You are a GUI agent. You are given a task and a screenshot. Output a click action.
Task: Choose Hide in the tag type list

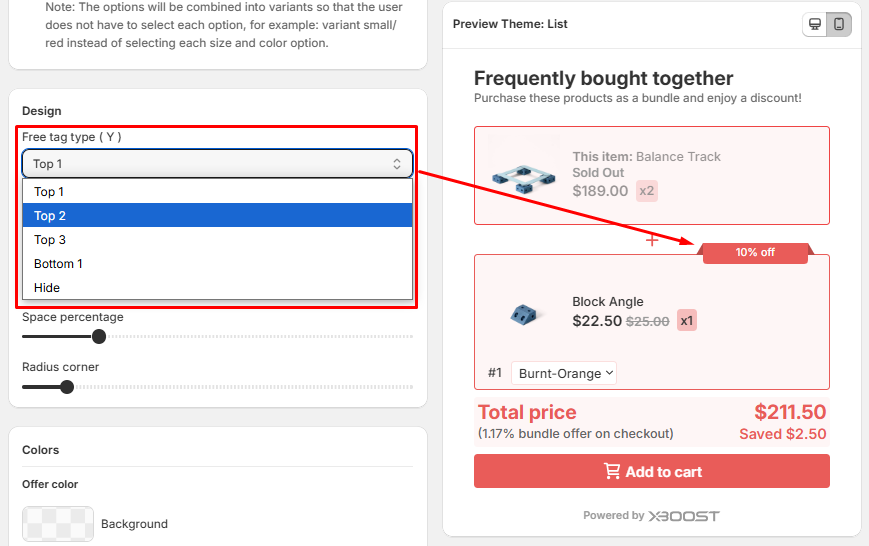pos(47,288)
